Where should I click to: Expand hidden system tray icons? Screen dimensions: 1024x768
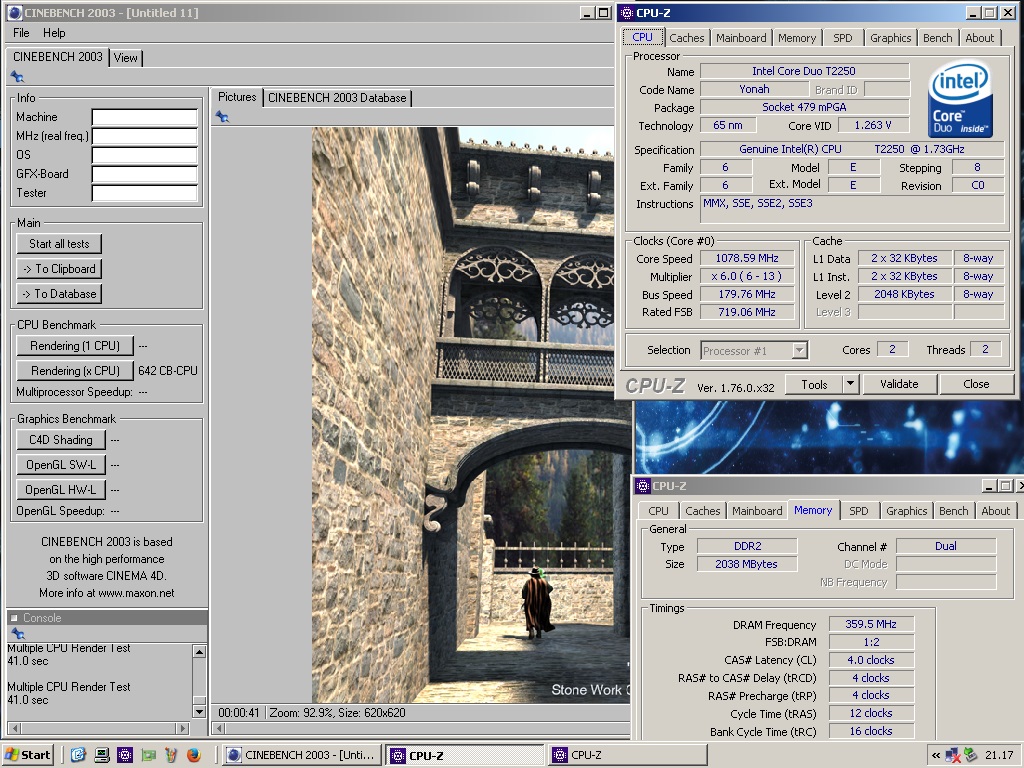pyautogui.click(x=936, y=756)
